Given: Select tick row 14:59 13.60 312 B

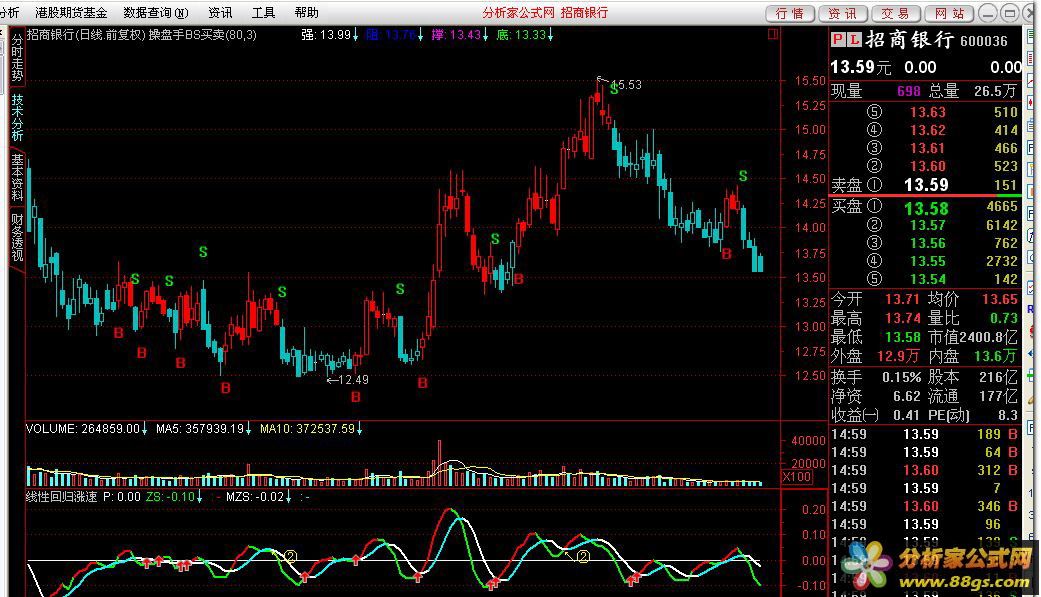Looking at the screenshot, I should (x=924, y=470).
